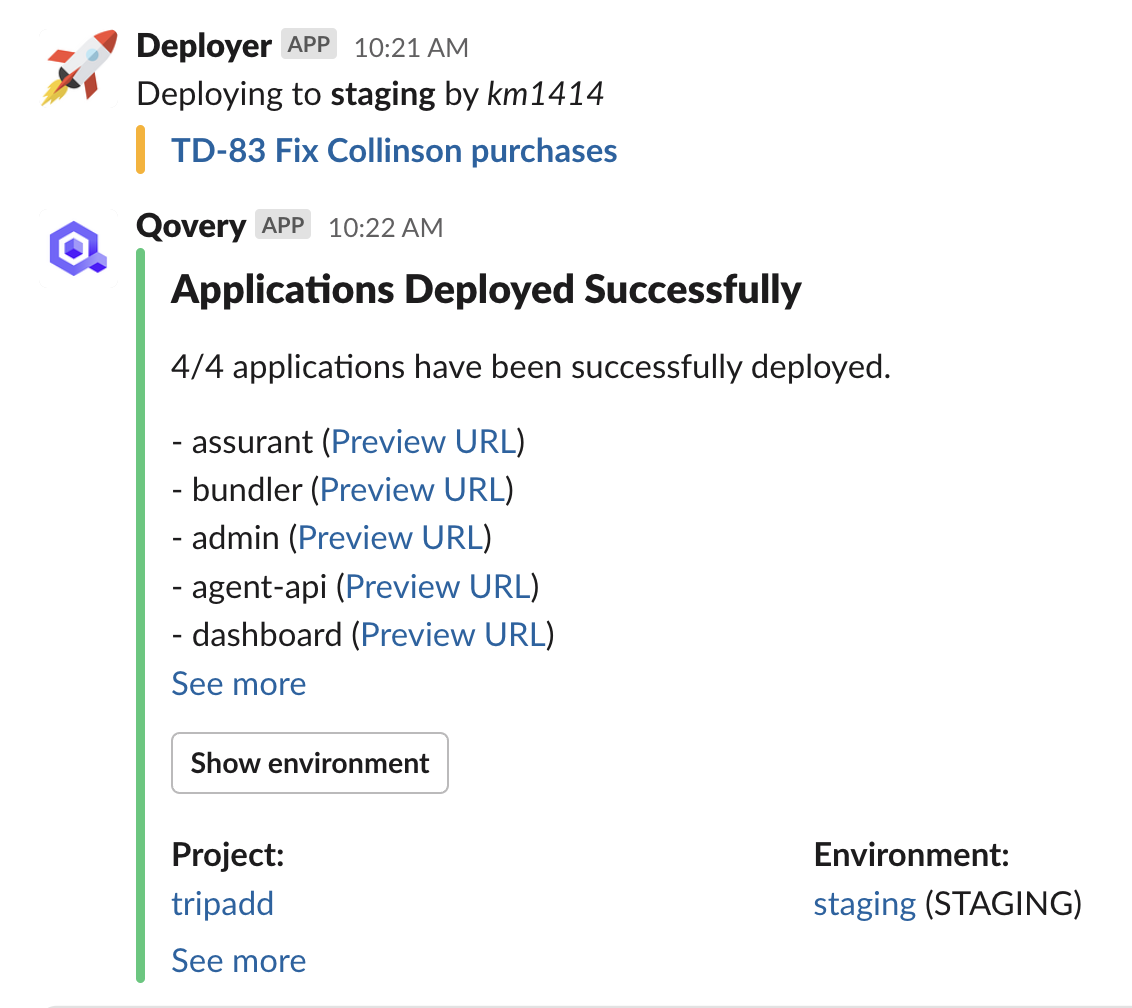This screenshot has height=1008, width=1132.
Task: Open admin Preview URL link
Action: click(391, 538)
